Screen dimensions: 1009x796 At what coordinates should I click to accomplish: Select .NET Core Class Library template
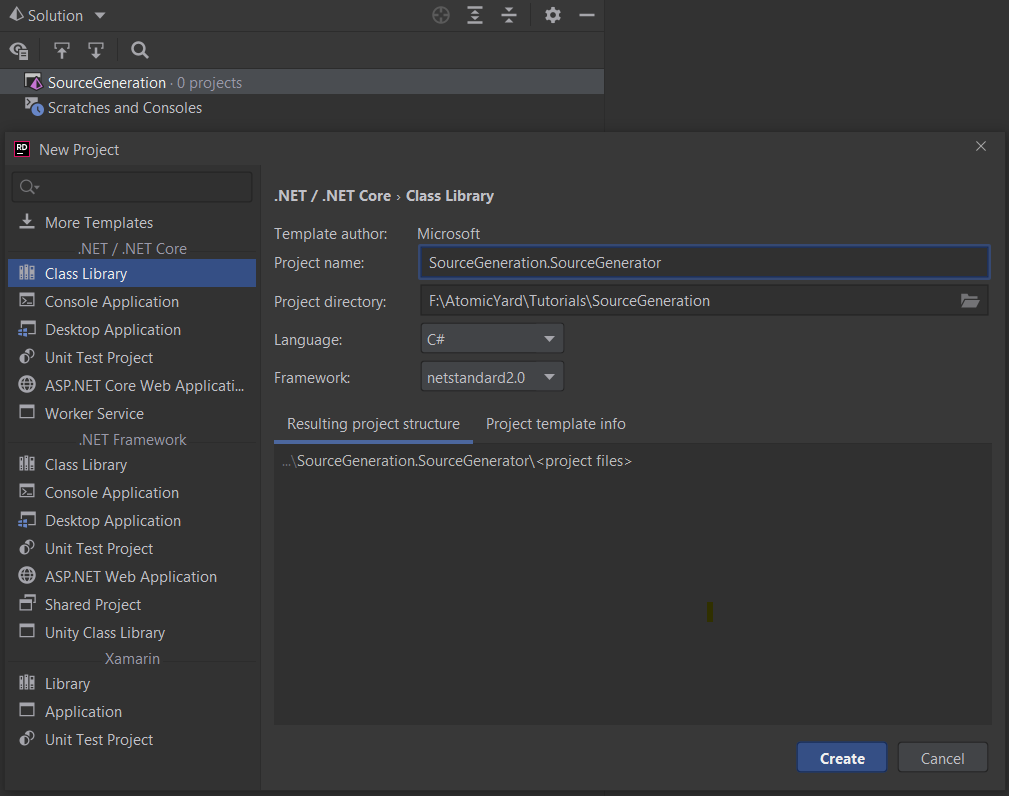click(132, 273)
